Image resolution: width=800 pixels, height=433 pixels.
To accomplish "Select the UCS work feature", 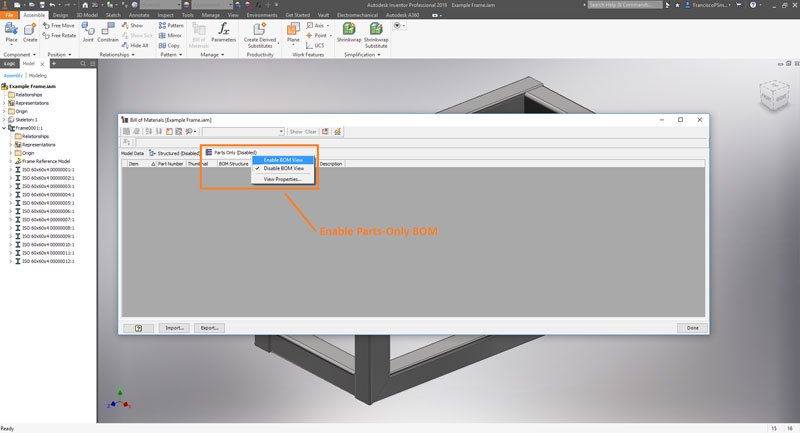I will click(315, 45).
